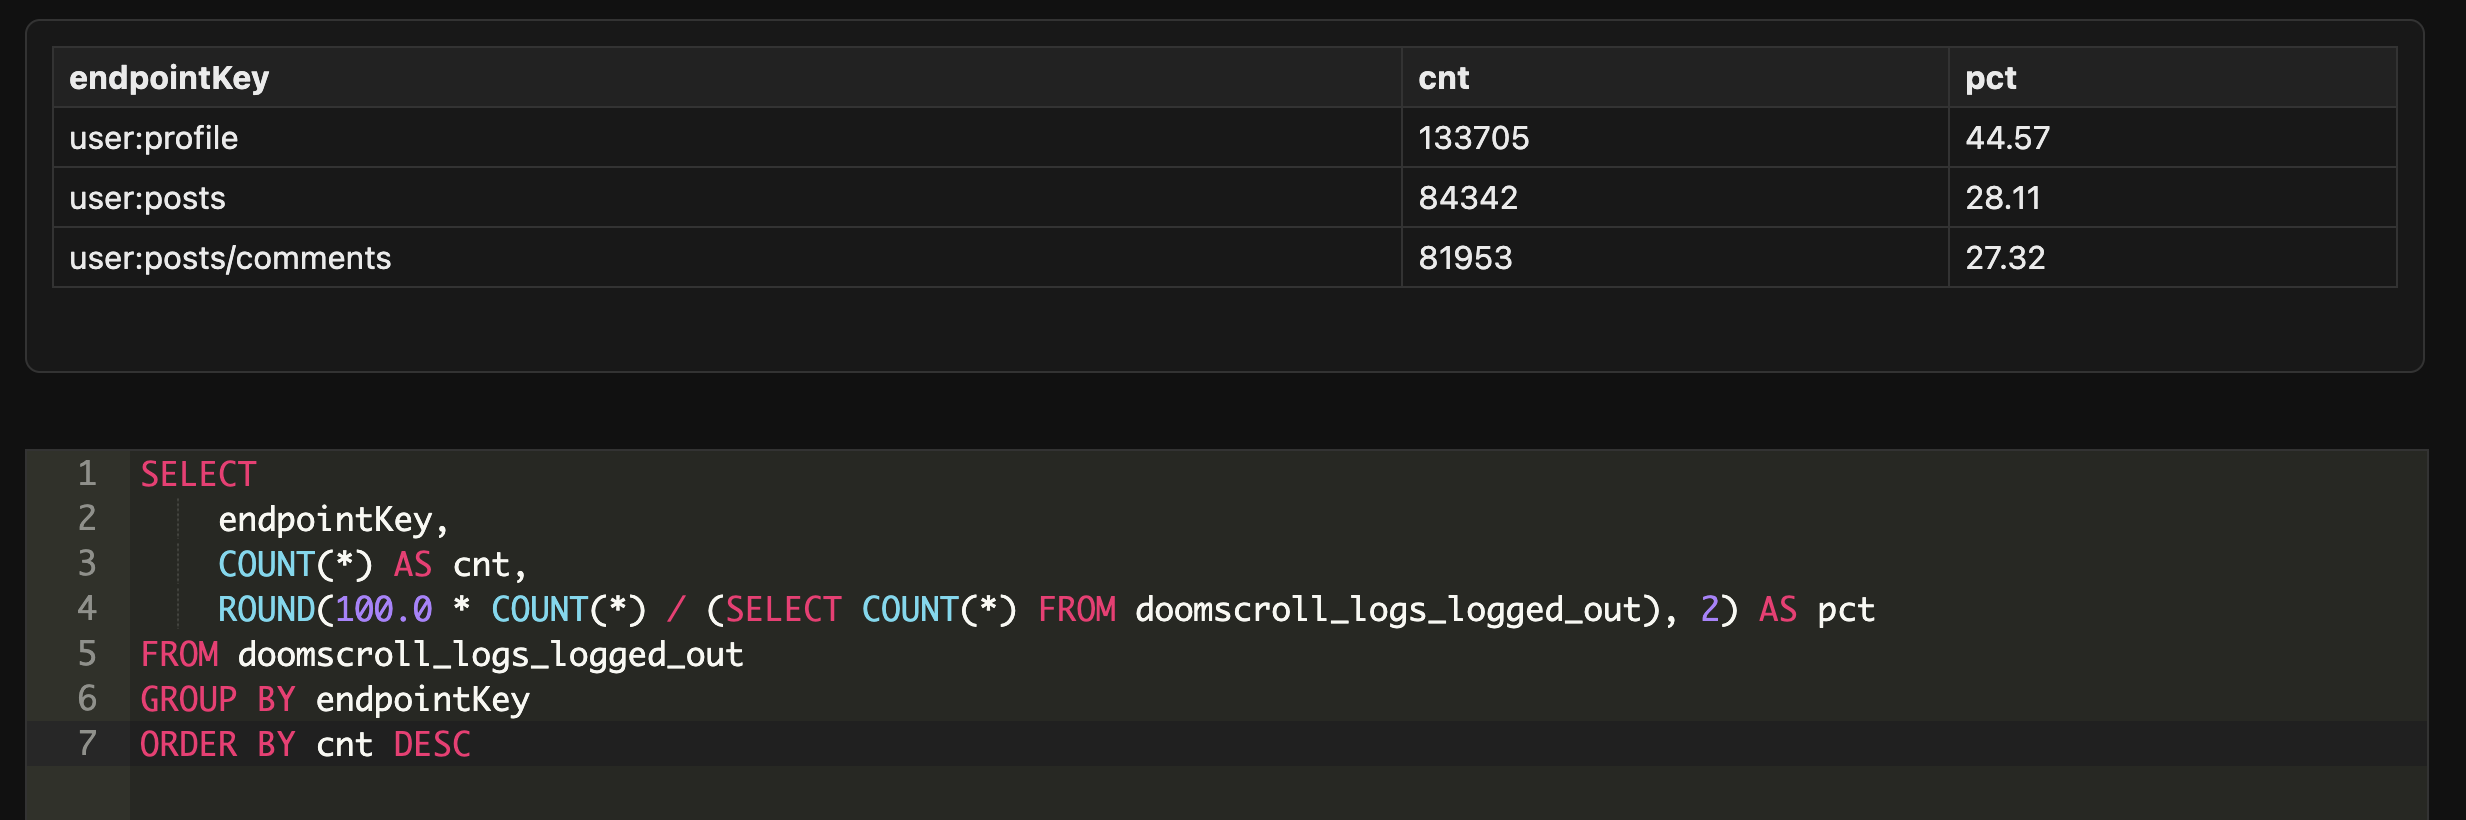
Task: Click line number 3 in gutter
Action: click(x=87, y=563)
